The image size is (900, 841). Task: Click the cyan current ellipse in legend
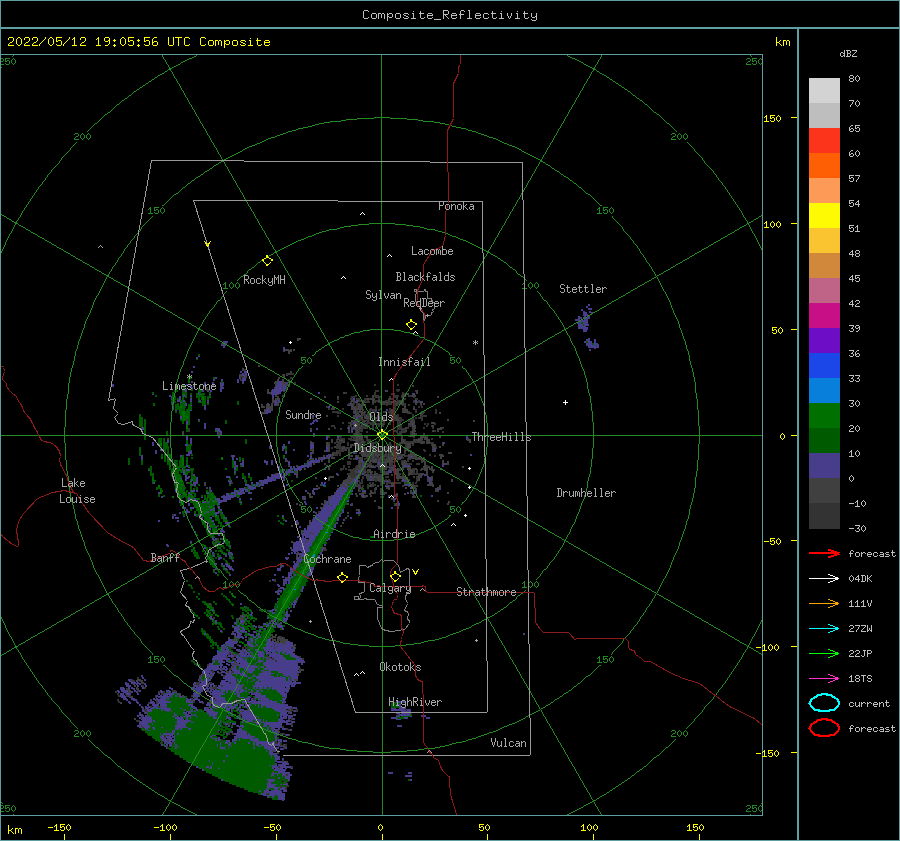pyautogui.click(x=824, y=703)
